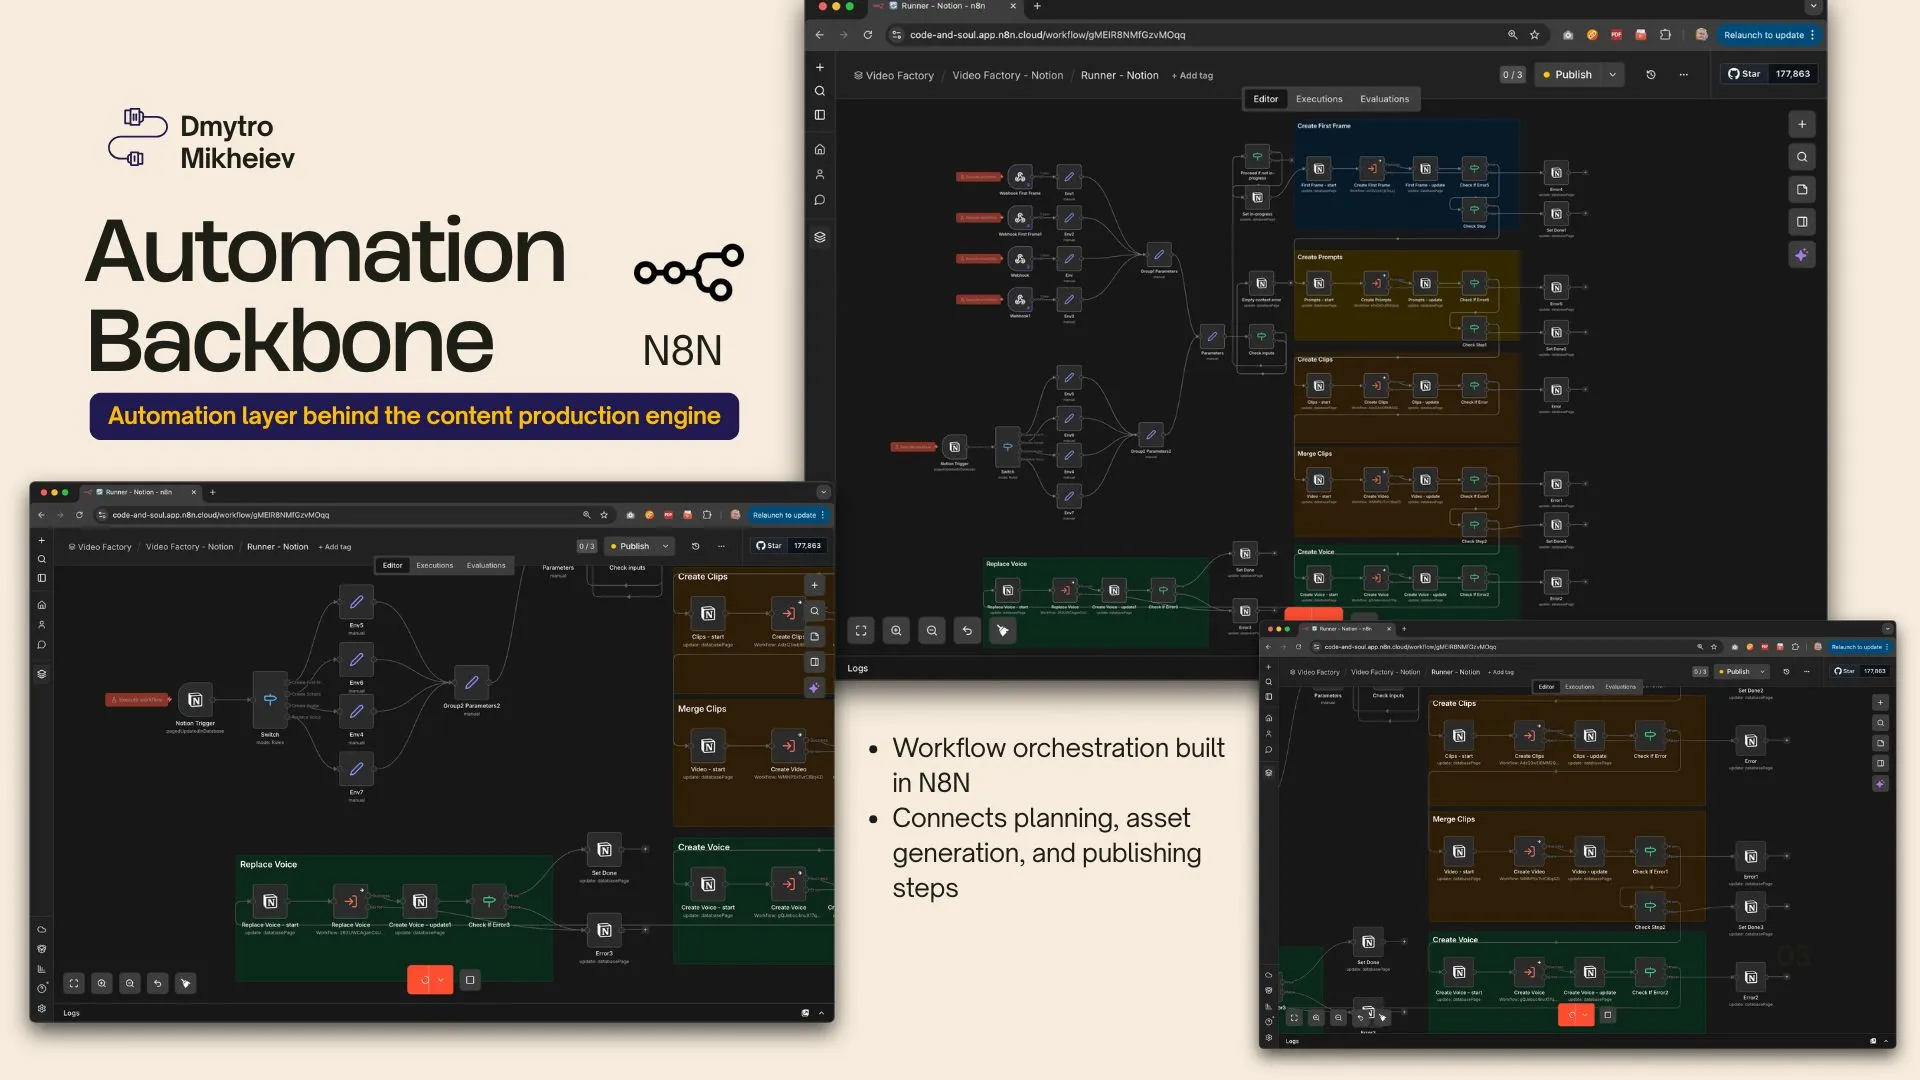
Task: Click Publish button in top-right window
Action: (x=1567, y=75)
